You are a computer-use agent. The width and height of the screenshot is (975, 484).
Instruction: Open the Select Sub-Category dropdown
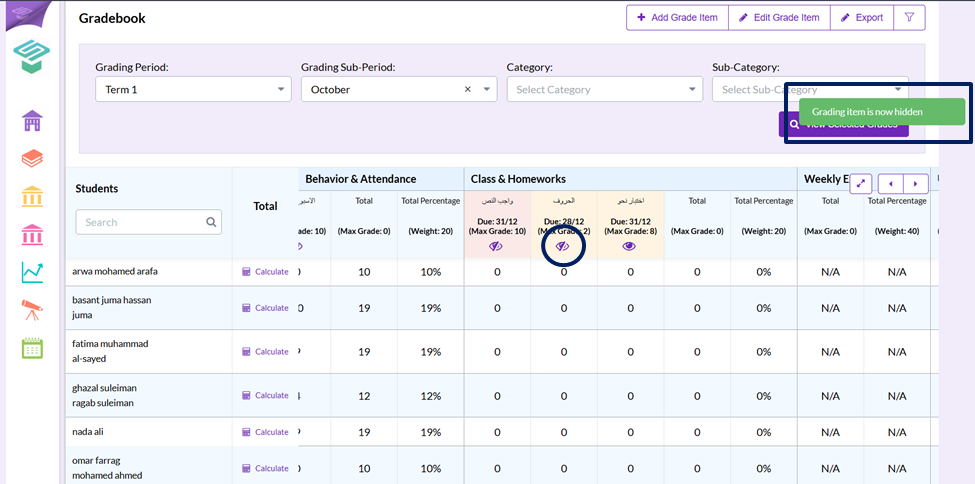[810, 90]
